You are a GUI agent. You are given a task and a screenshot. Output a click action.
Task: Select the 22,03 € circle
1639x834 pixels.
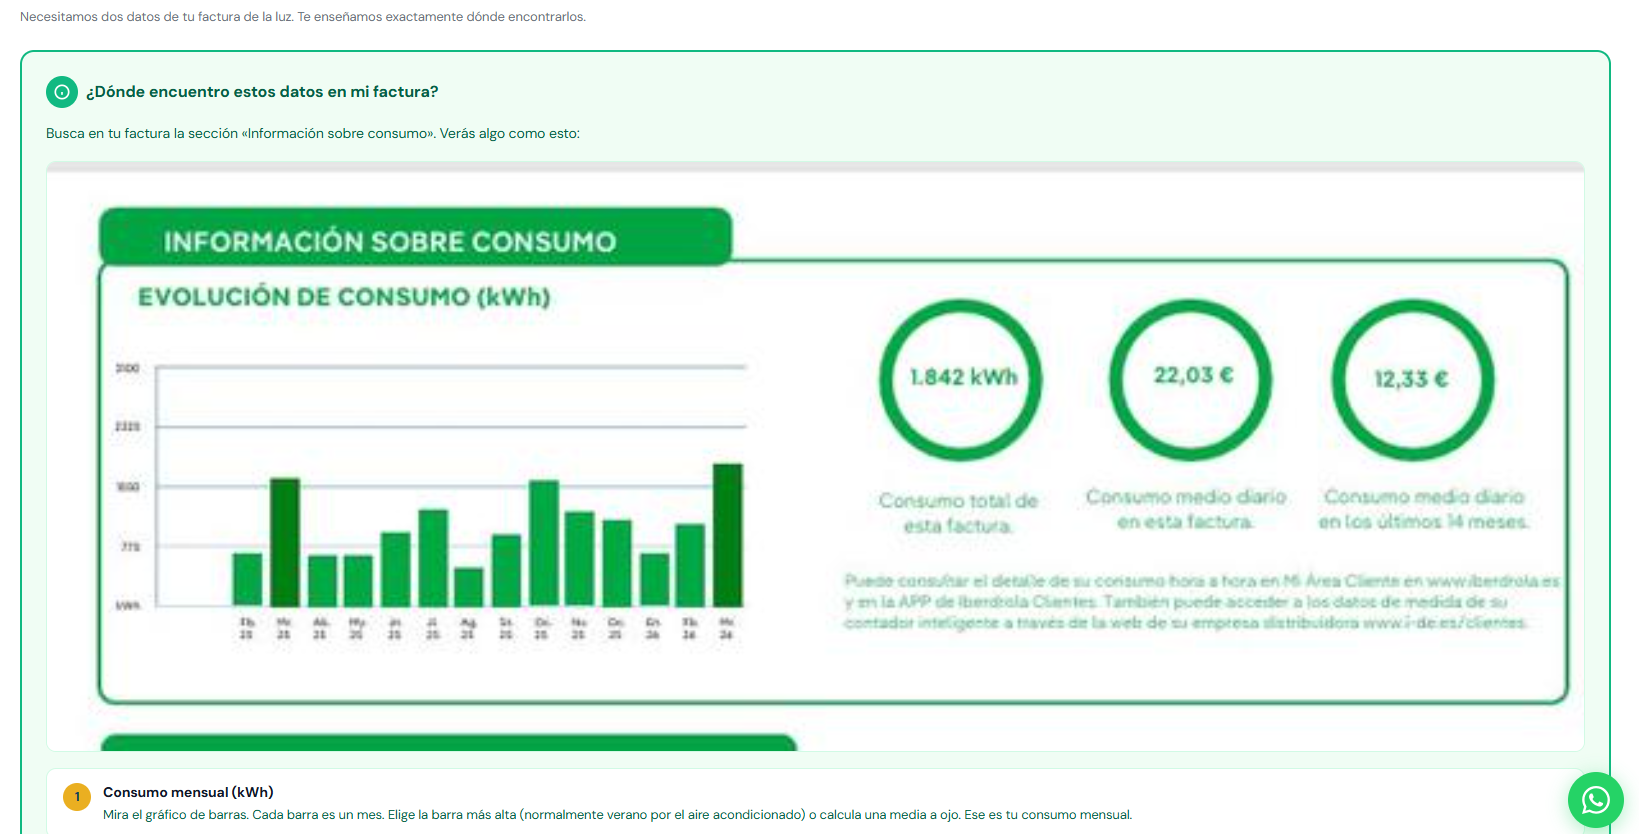coord(1191,379)
